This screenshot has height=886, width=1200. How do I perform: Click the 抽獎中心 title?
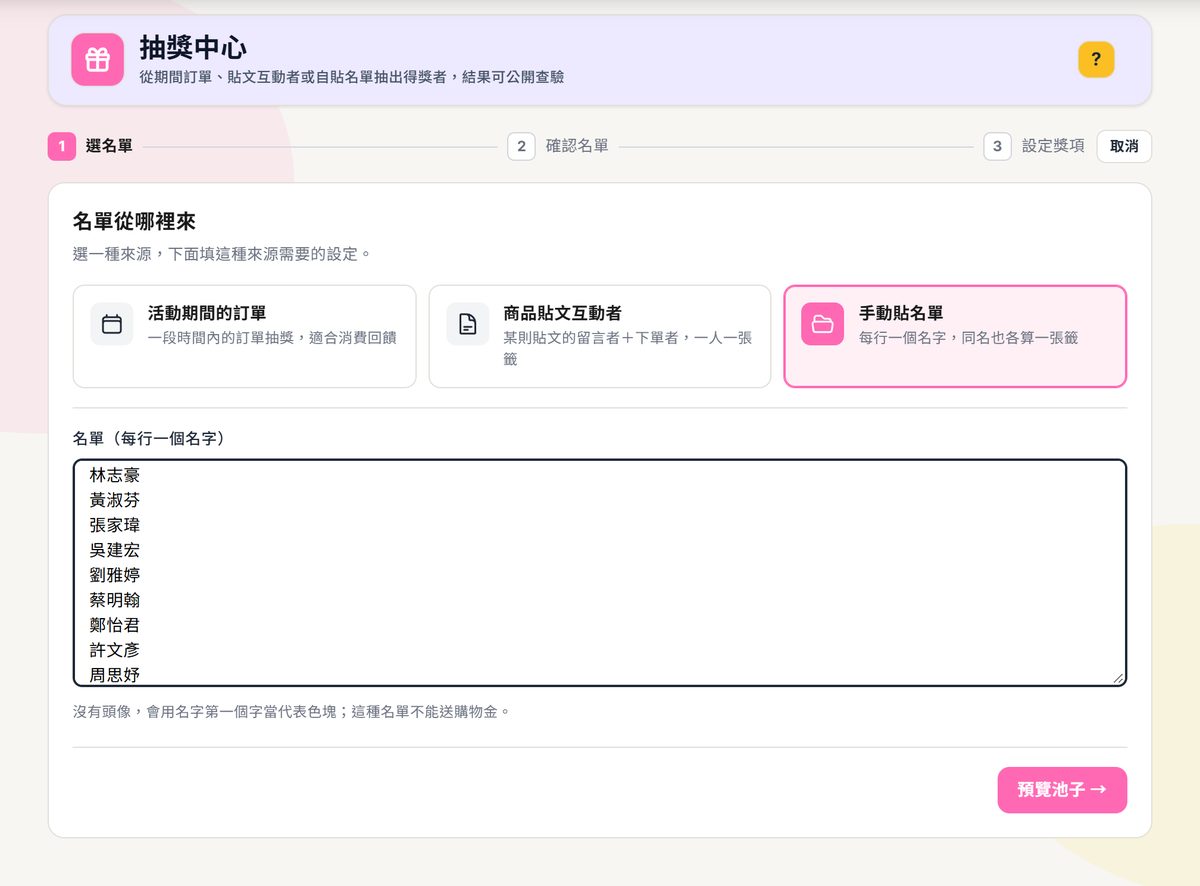click(193, 47)
